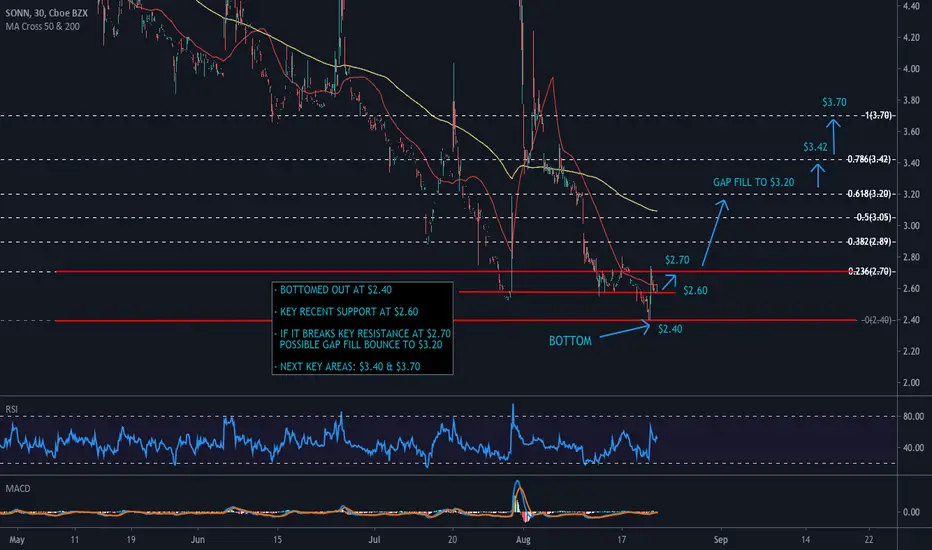Click the Jun date on the time axis

(x=198, y=540)
